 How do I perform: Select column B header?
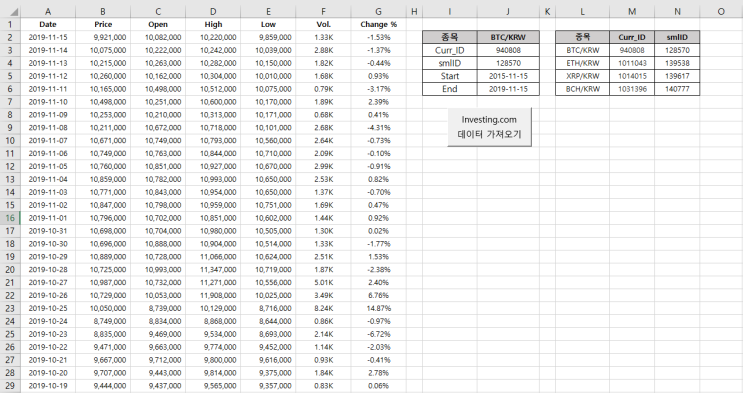pyautogui.click(x=103, y=11)
